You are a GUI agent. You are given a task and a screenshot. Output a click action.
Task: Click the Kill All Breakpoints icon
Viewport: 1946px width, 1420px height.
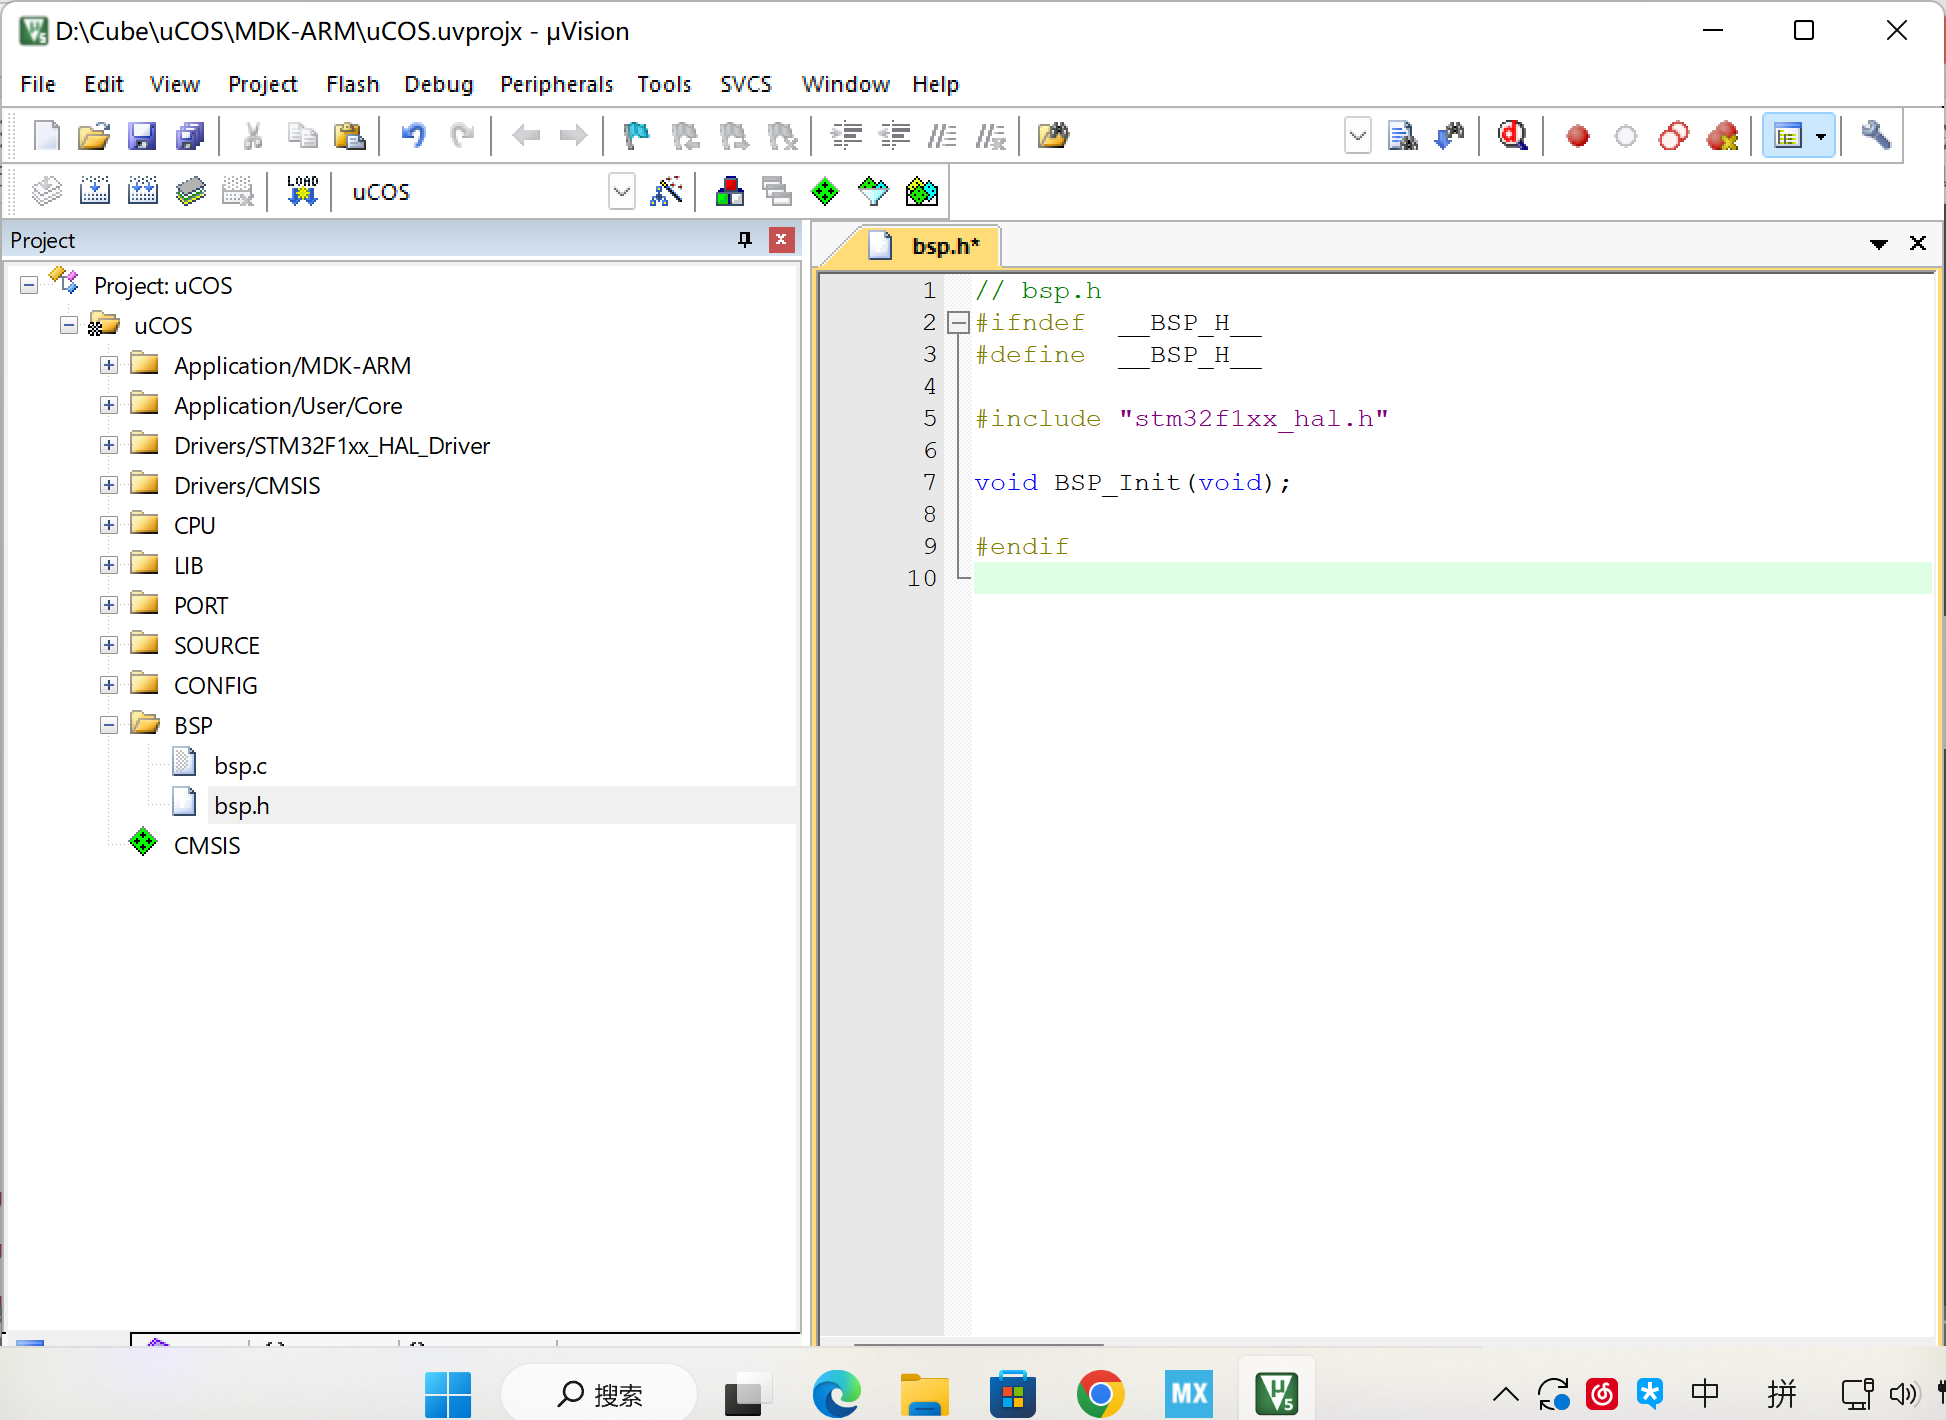[x=1723, y=135]
